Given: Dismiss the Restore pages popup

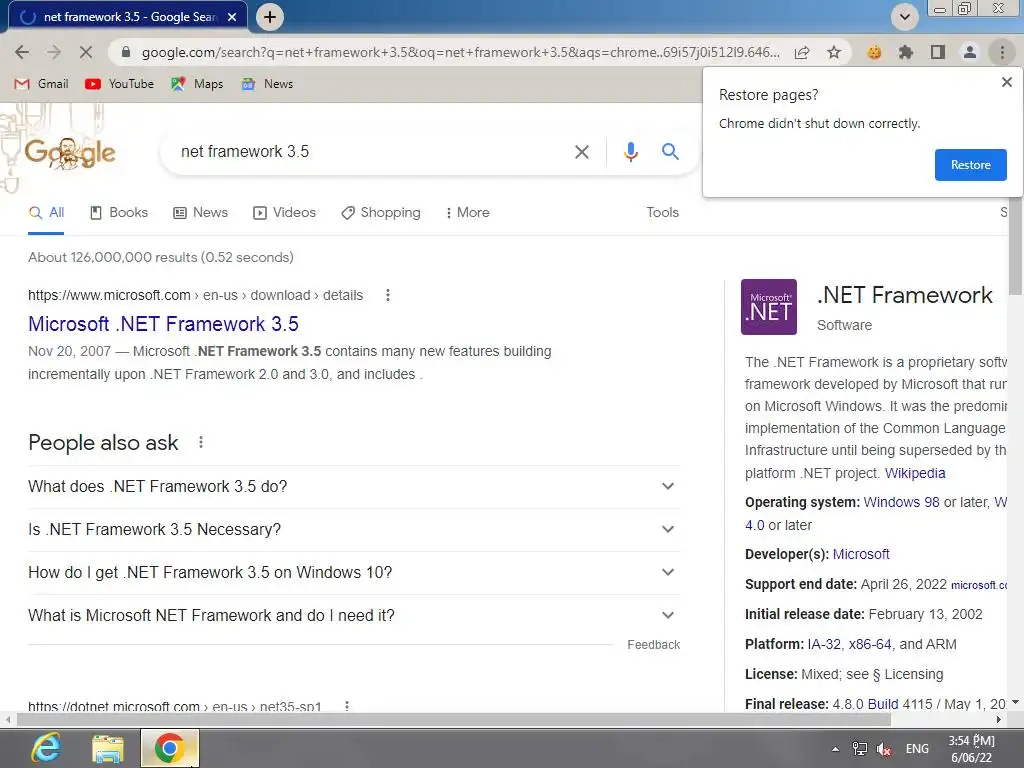Looking at the screenshot, I should coord(1006,82).
